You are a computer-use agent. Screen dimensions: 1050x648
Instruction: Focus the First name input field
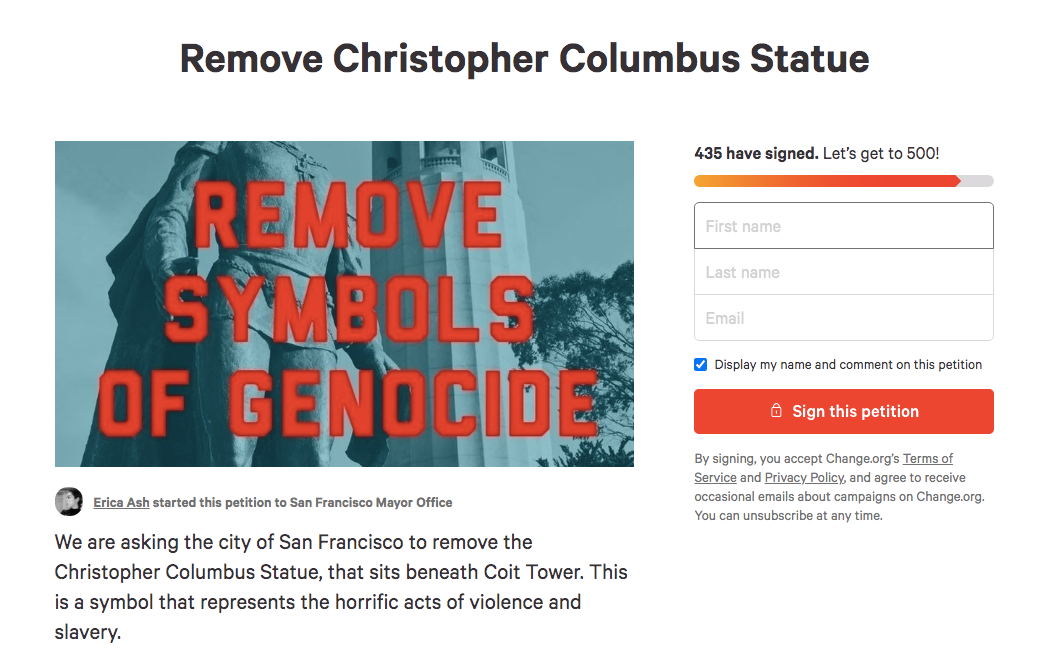(843, 226)
